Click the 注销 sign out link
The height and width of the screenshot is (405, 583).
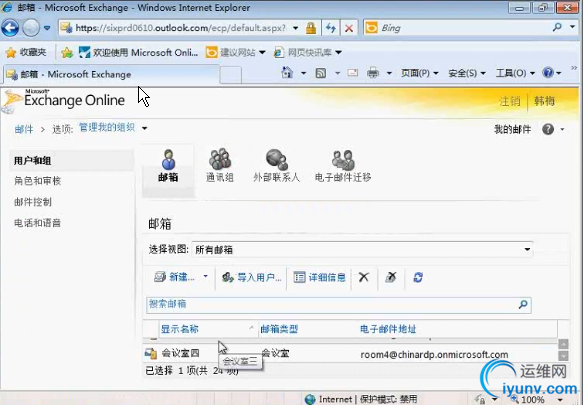[x=509, y=101]
